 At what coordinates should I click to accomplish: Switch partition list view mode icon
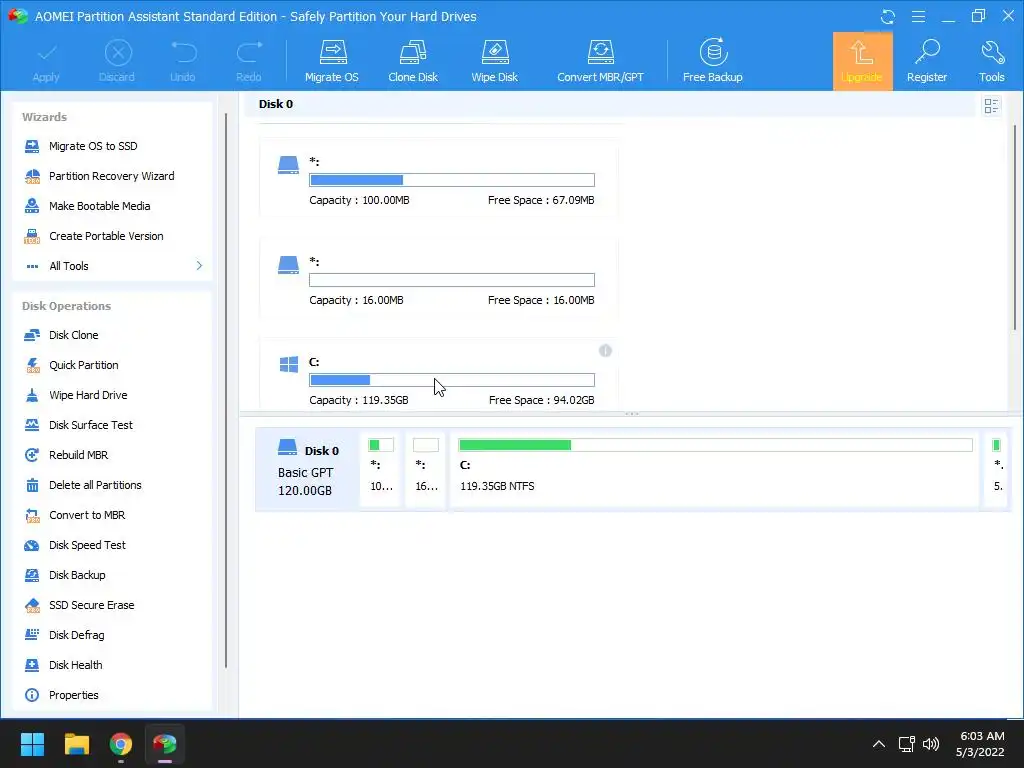coord(991,106)
